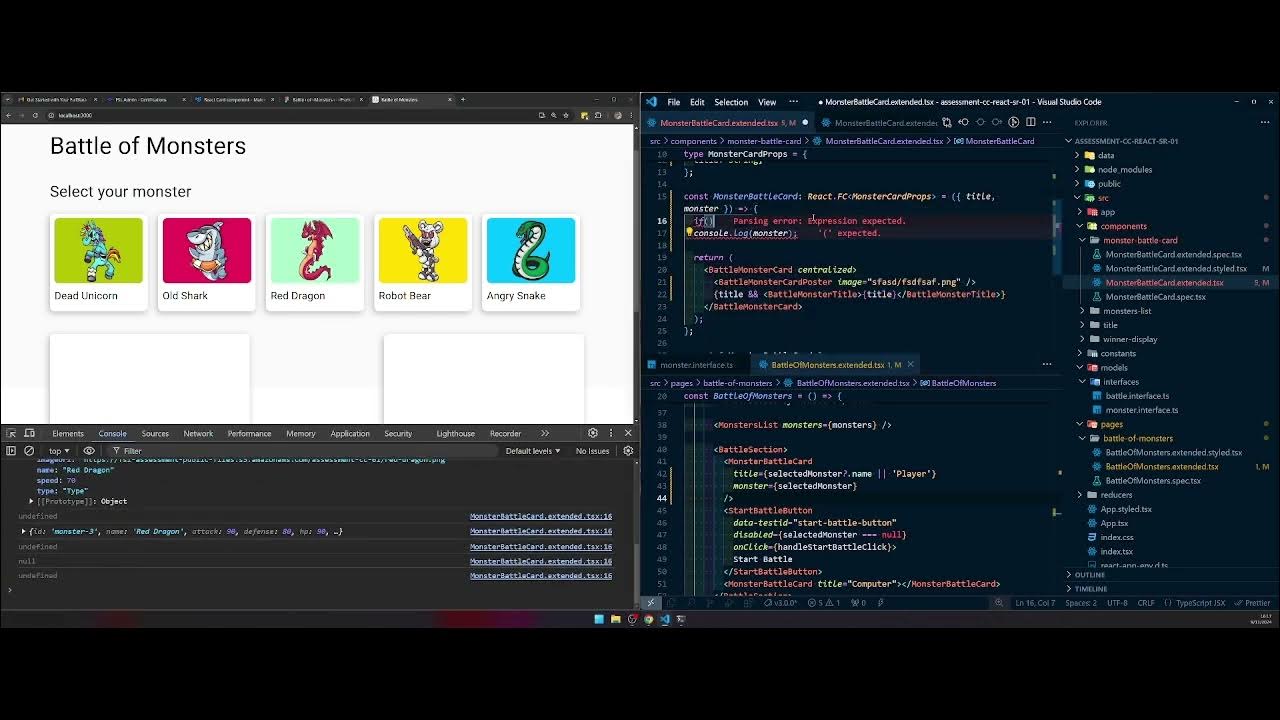Image resolution: width=1280 pixels, height=720 pixels.
Task: Open the Edit menu in VS Code
Action: [x=697, y=102]
